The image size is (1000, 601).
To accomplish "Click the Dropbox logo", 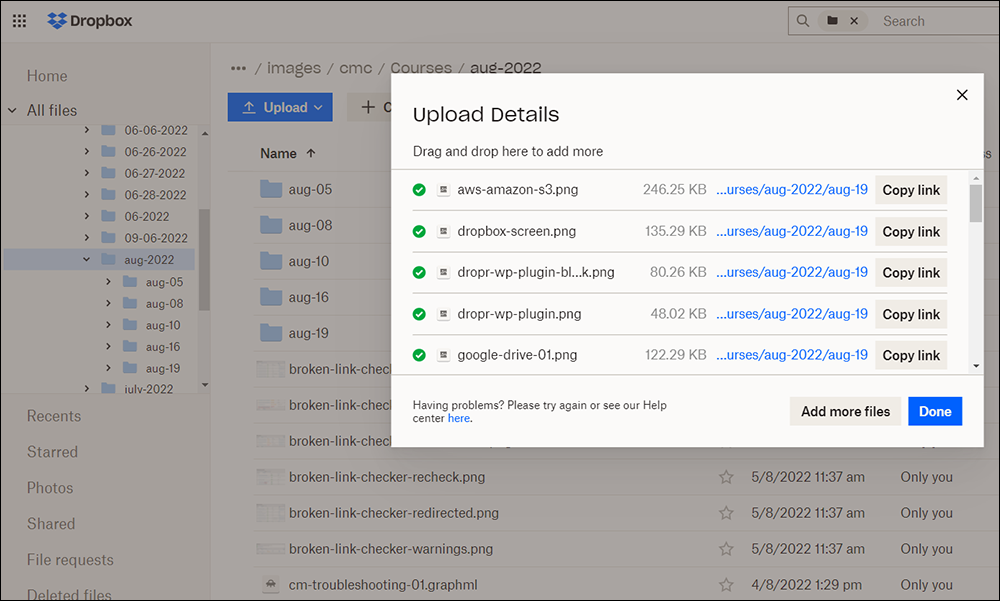I will 90,21.
